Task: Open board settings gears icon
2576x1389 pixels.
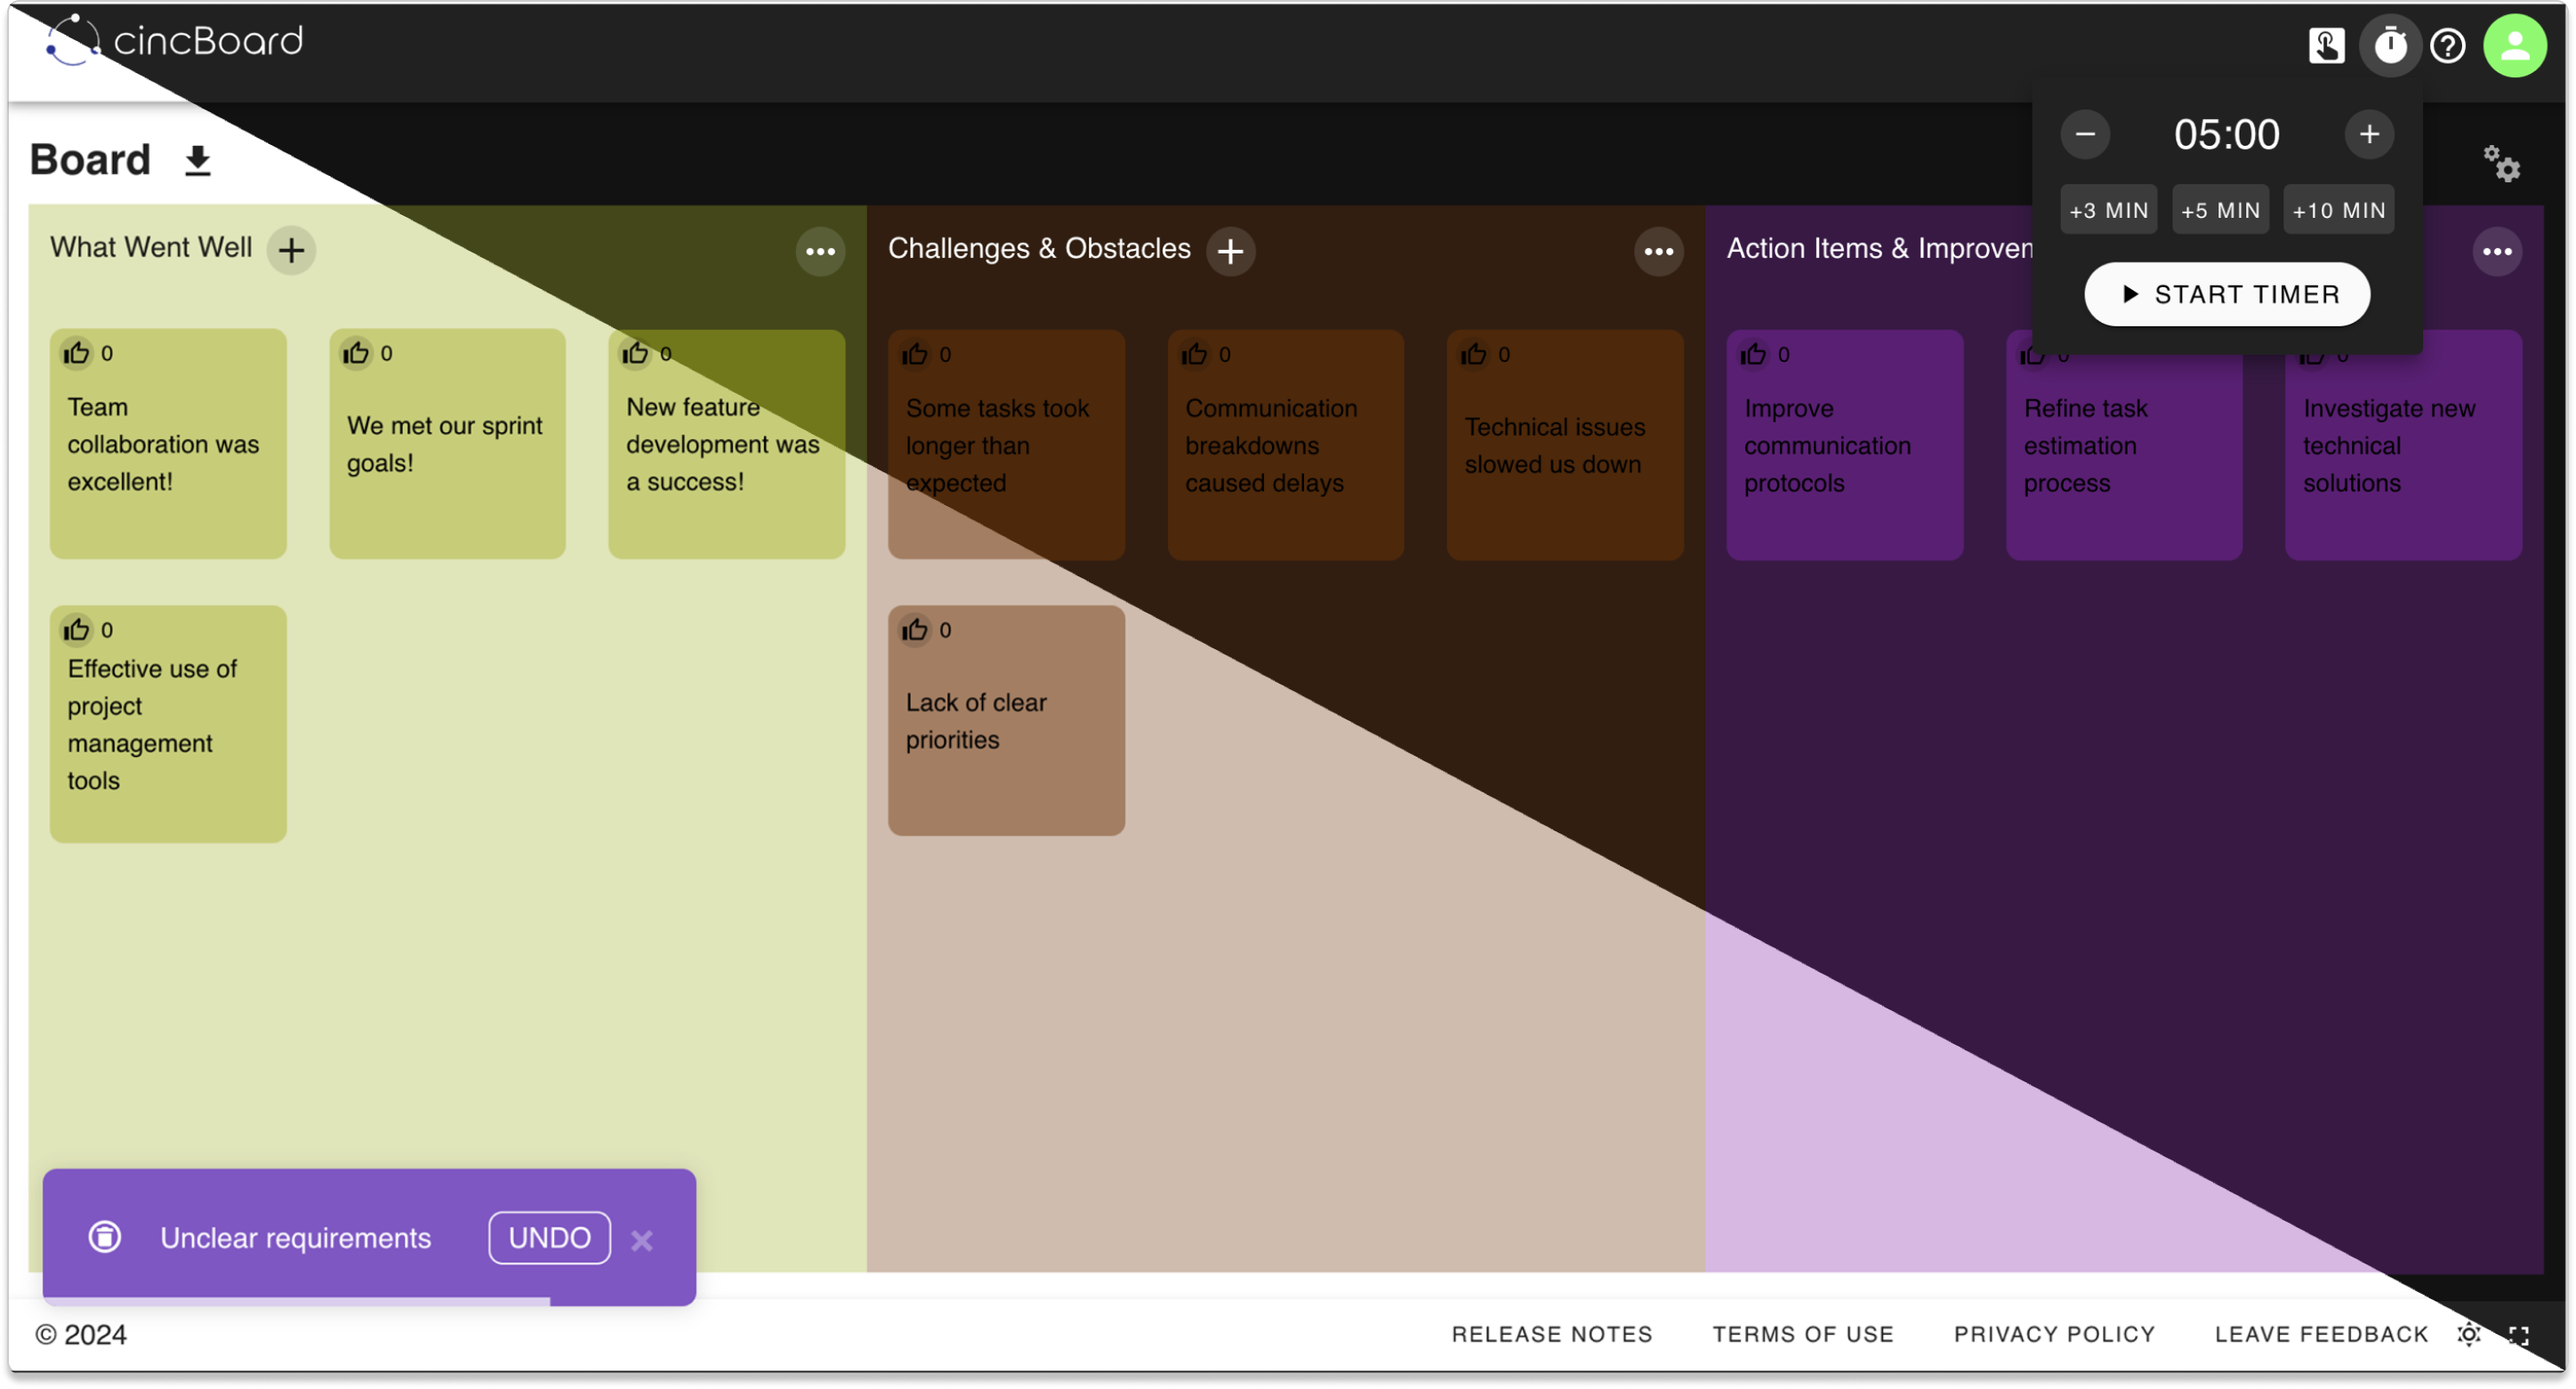Action: [x=2500, y=163]
